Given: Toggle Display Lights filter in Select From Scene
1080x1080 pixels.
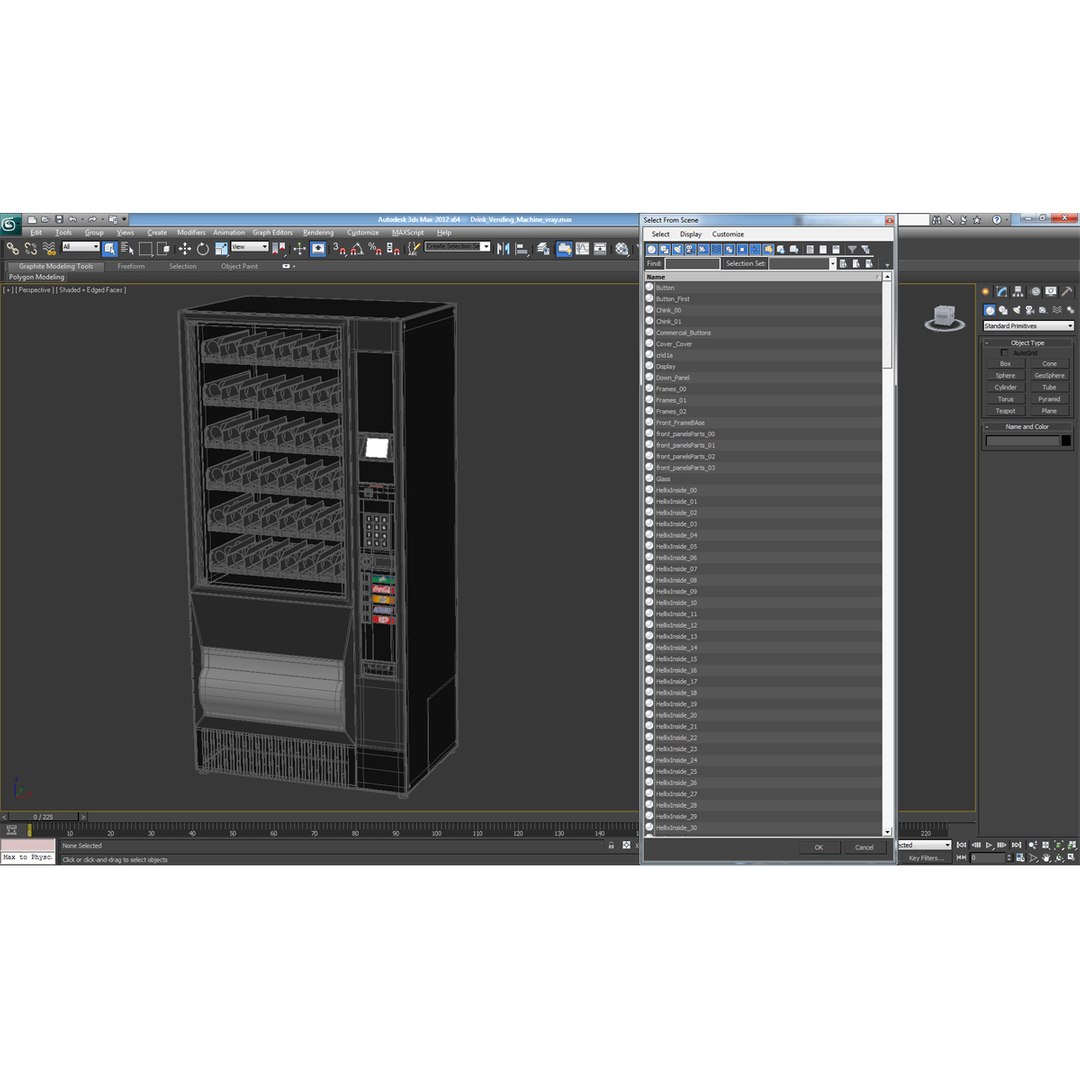Looking at the screenshot, I should 678,249.
